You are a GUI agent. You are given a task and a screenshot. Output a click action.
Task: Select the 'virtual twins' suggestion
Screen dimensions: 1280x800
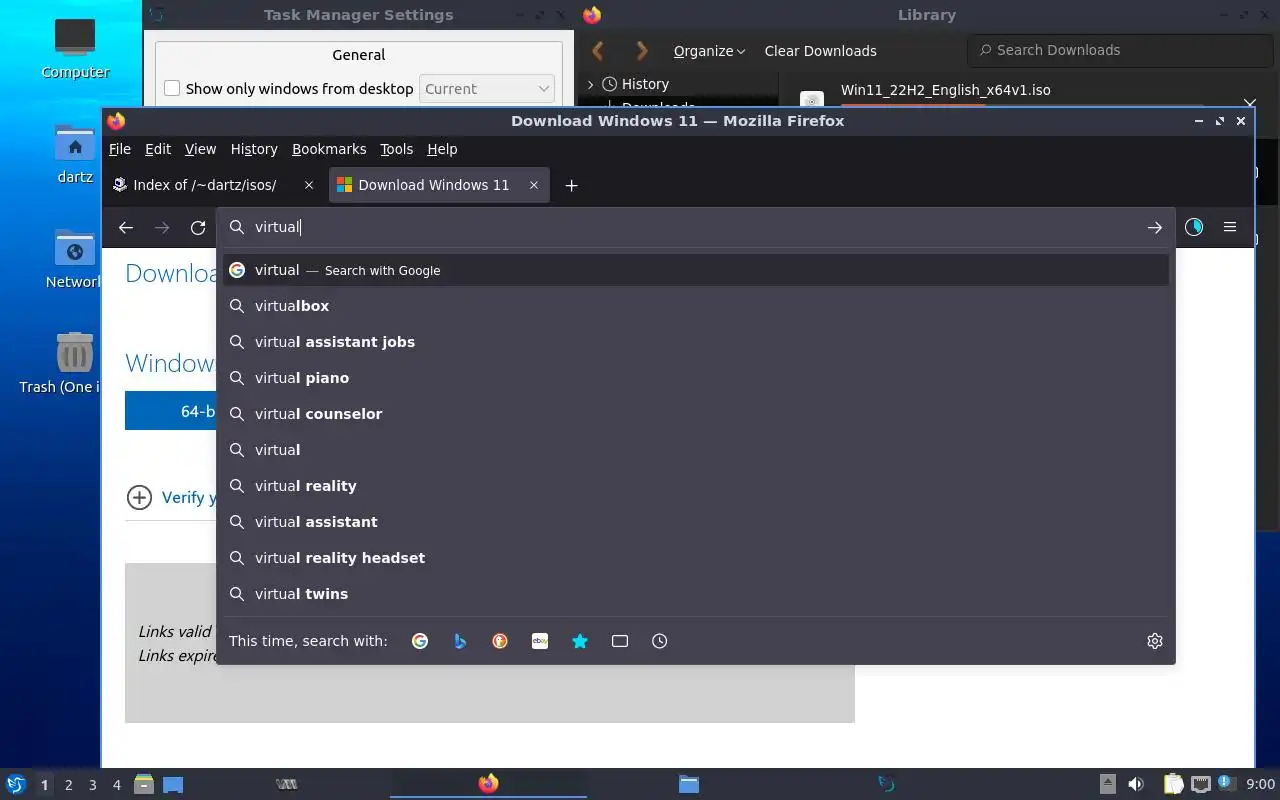695,594
